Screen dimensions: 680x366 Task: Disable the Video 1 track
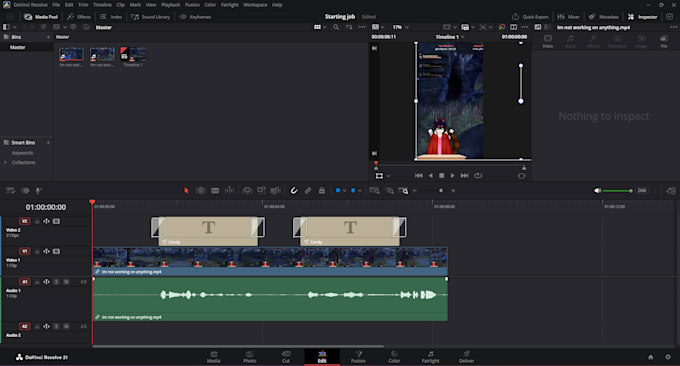coord(56,251)
